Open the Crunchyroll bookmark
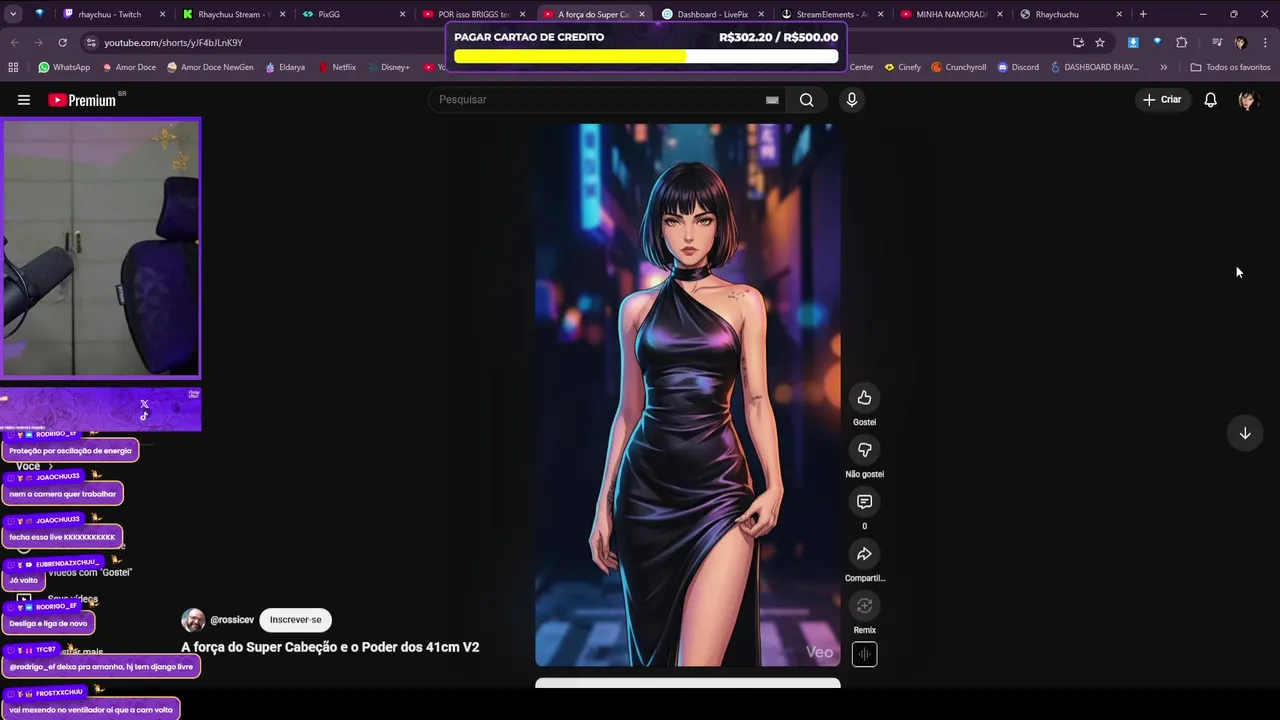The image size is (1280, 720). point(959,67)
